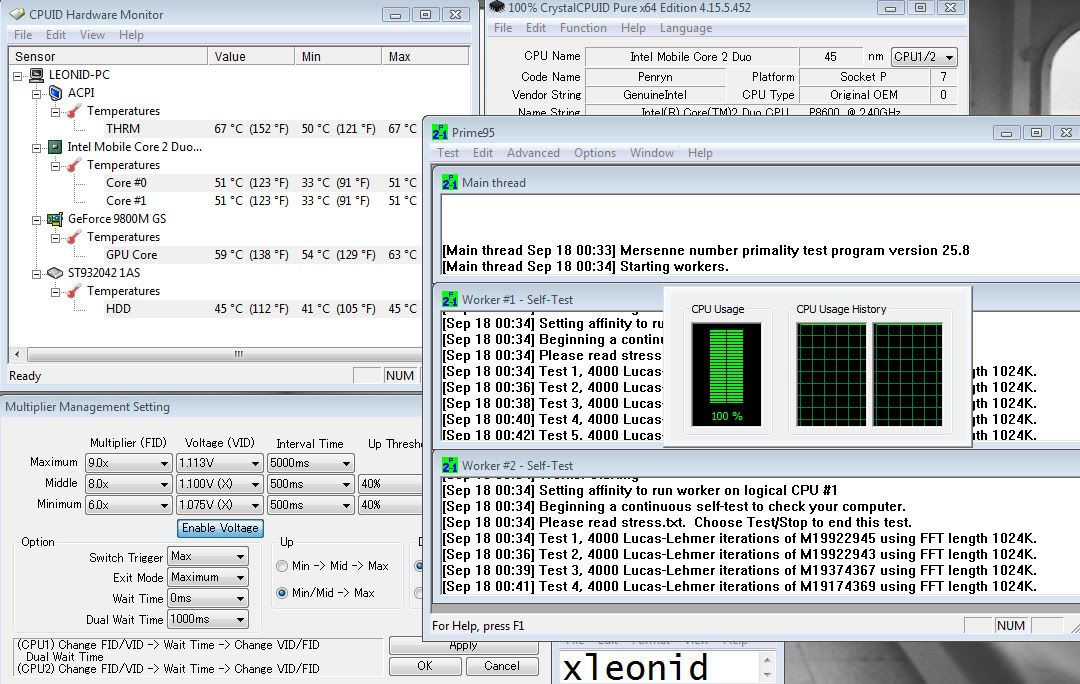
Task: Open the Advanced menu in Prime95
Action: point(533,153)
